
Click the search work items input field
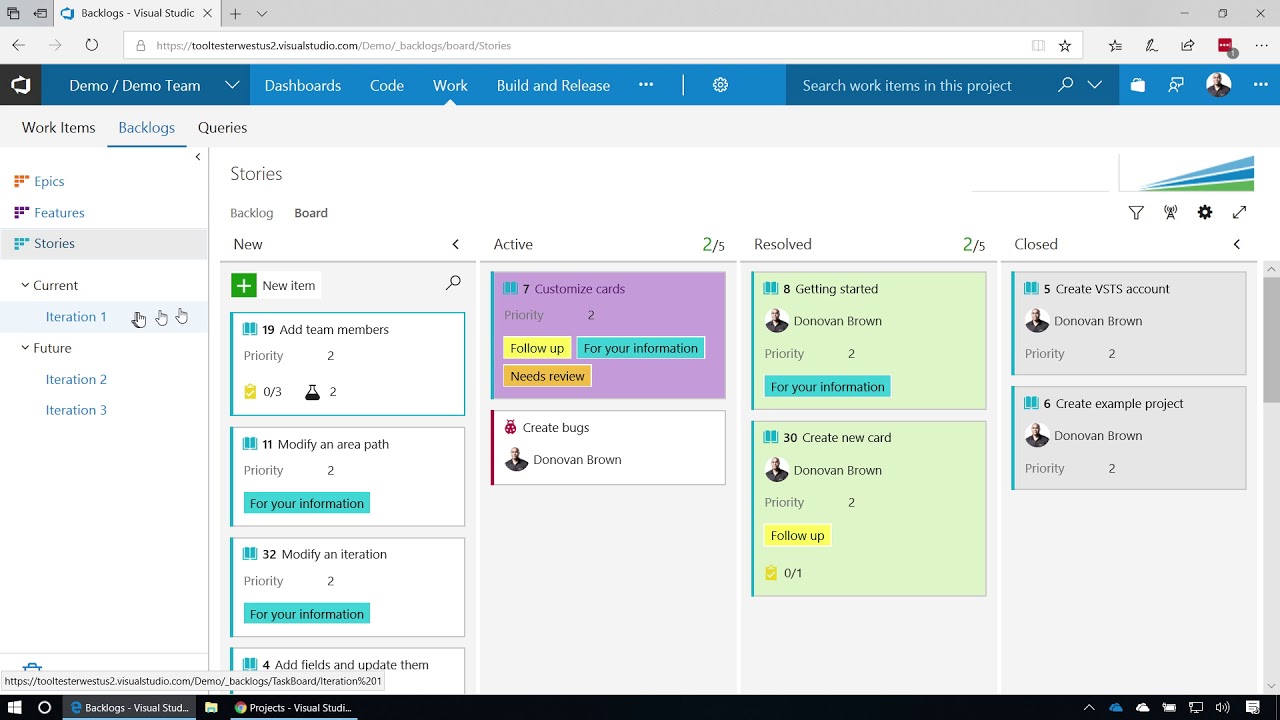click(x=920, y=85)
